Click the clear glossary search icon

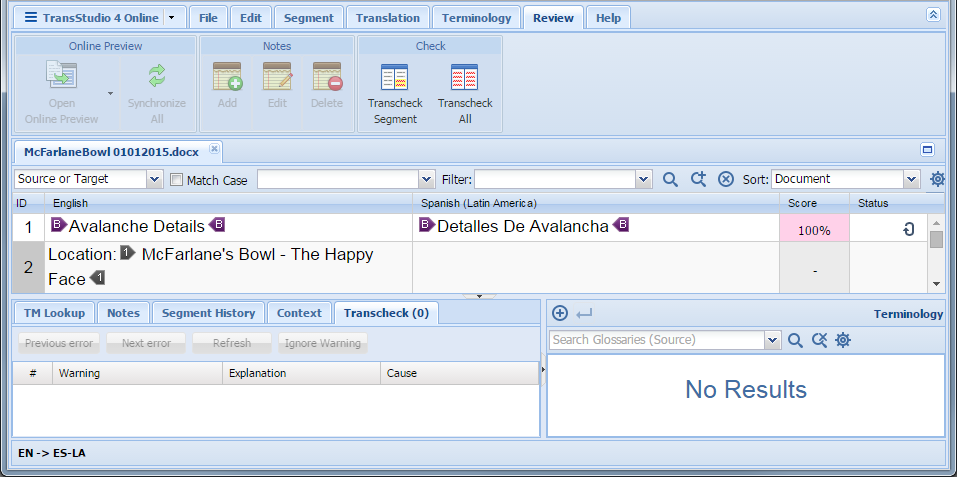click(x=819, y=340)
